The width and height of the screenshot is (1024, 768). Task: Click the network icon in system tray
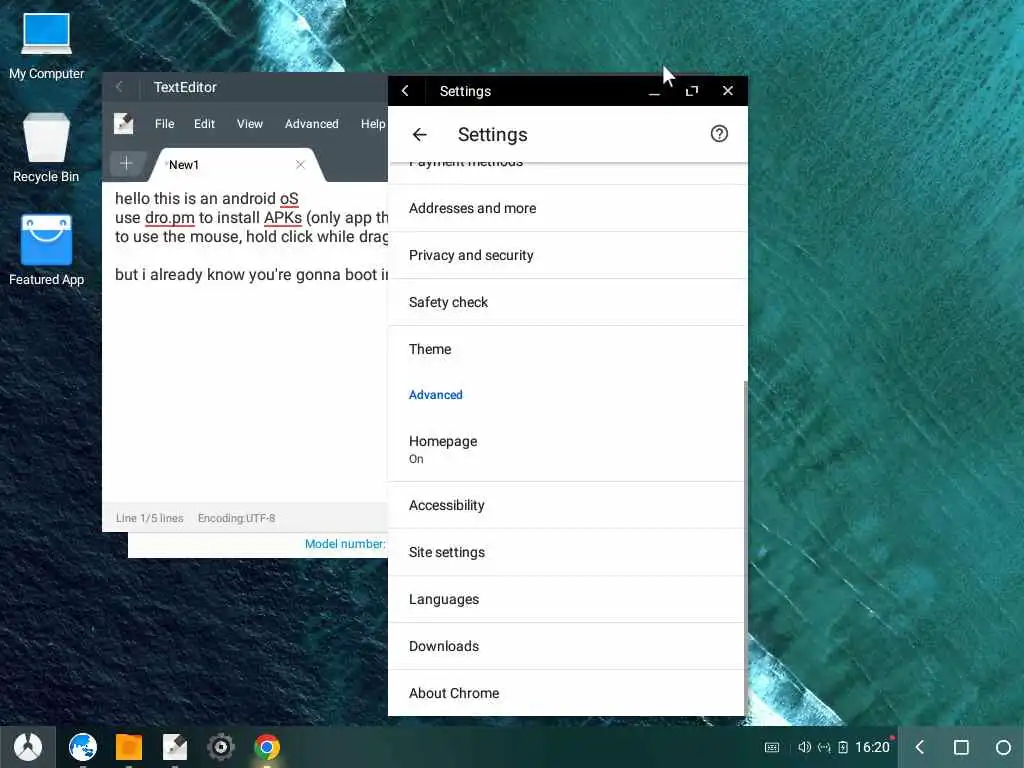tap(824, 747)
